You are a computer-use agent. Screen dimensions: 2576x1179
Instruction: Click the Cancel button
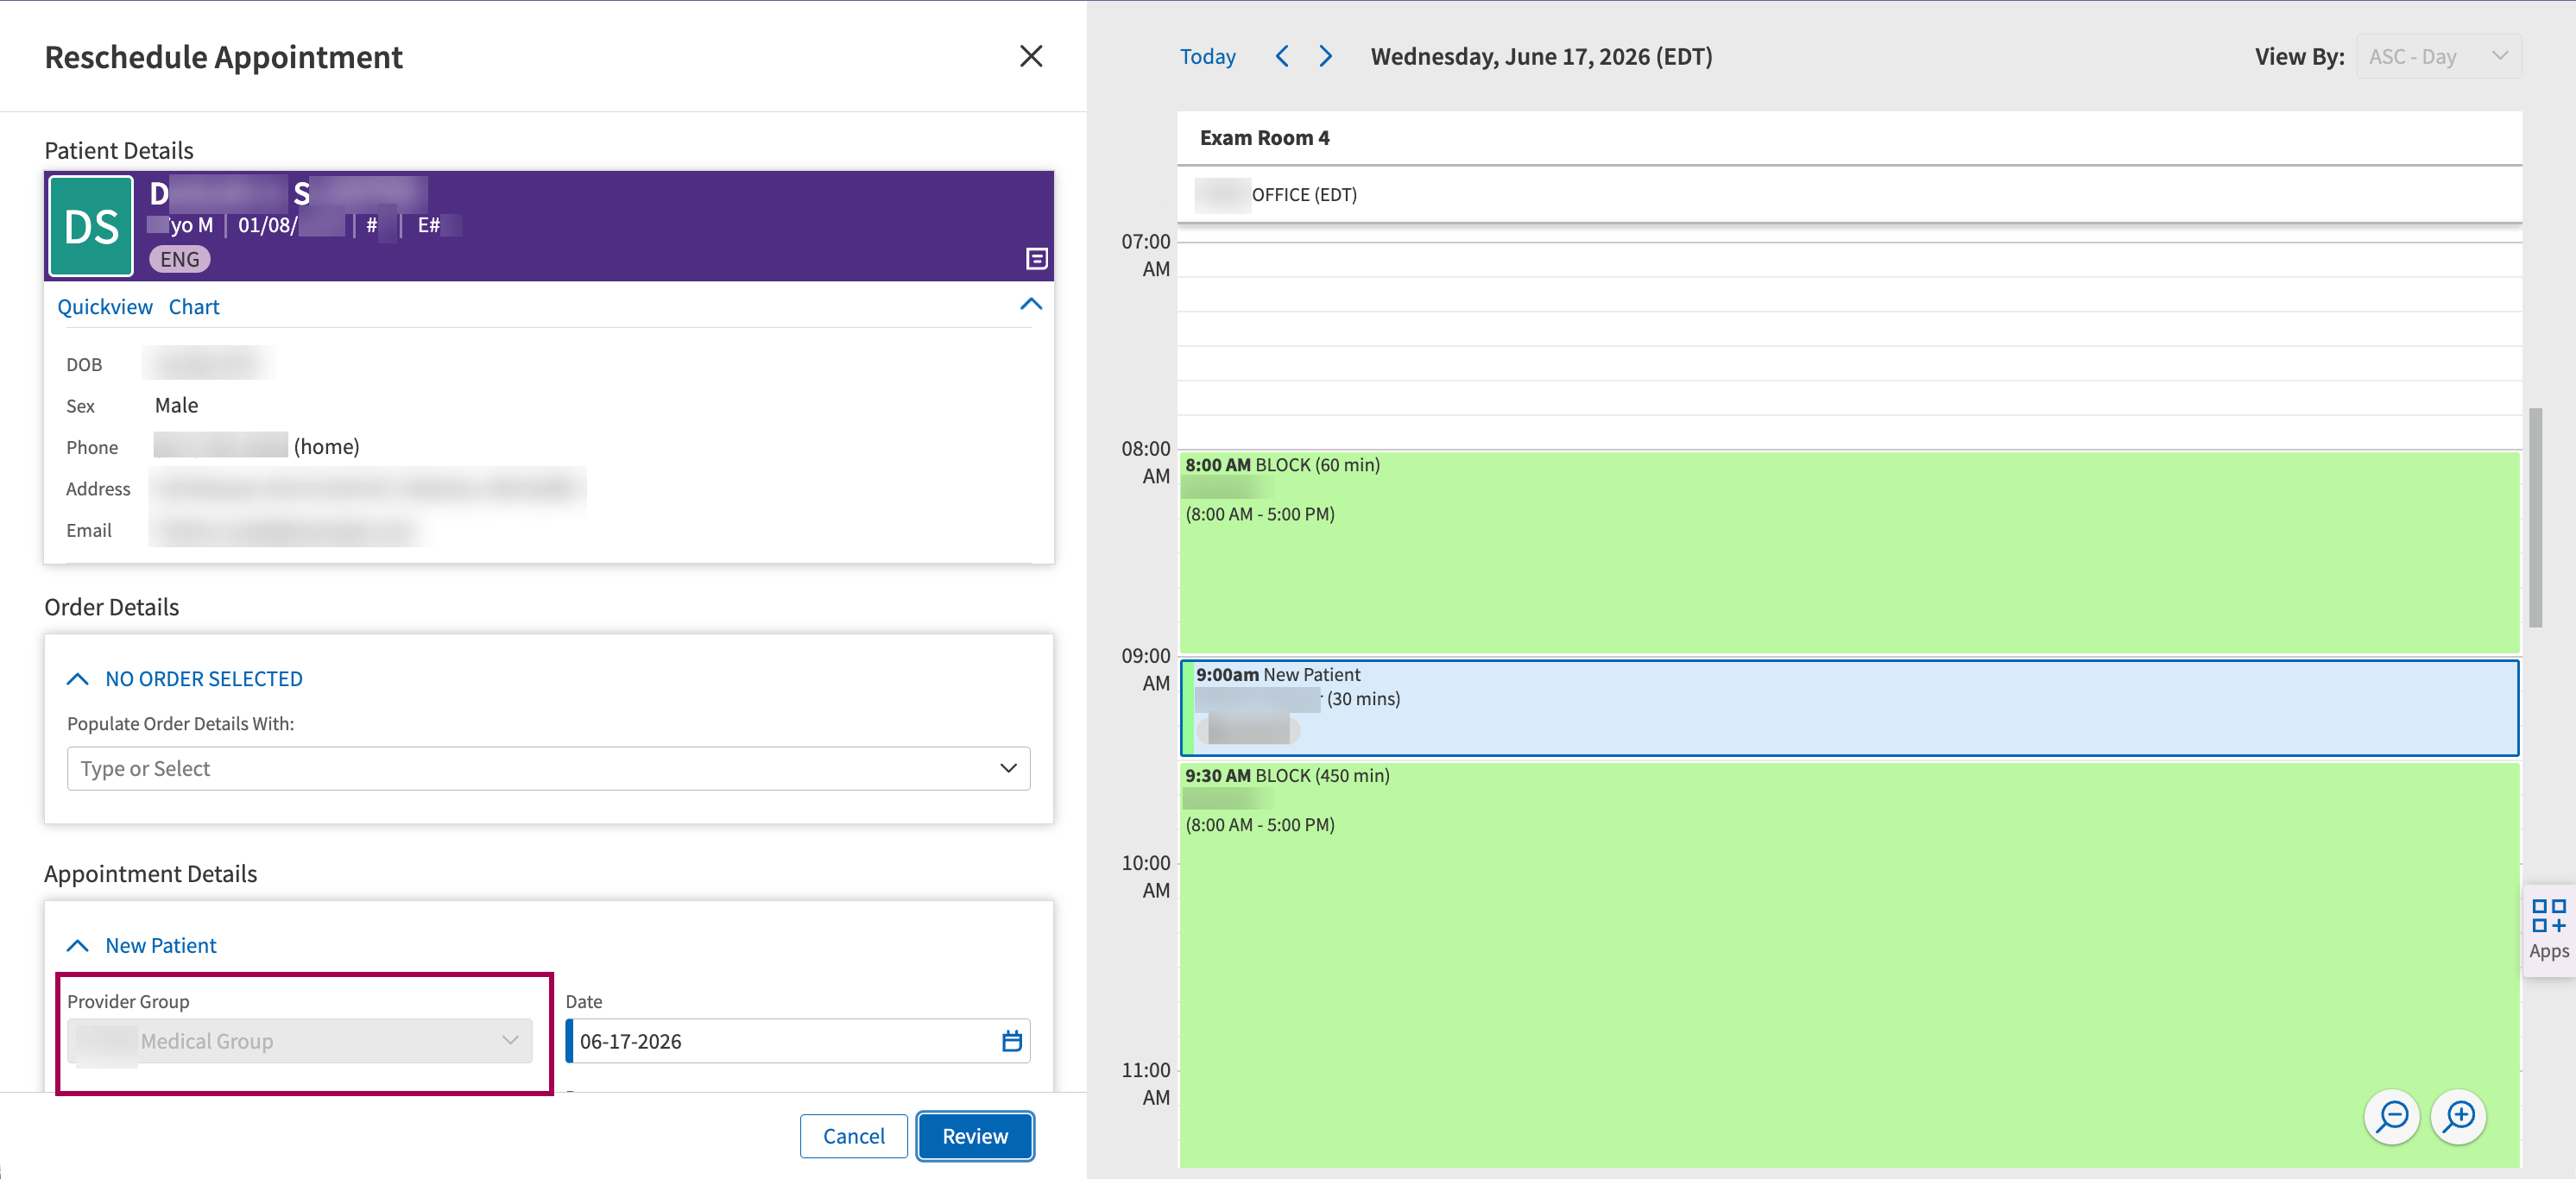click(x=853, y=1136)
